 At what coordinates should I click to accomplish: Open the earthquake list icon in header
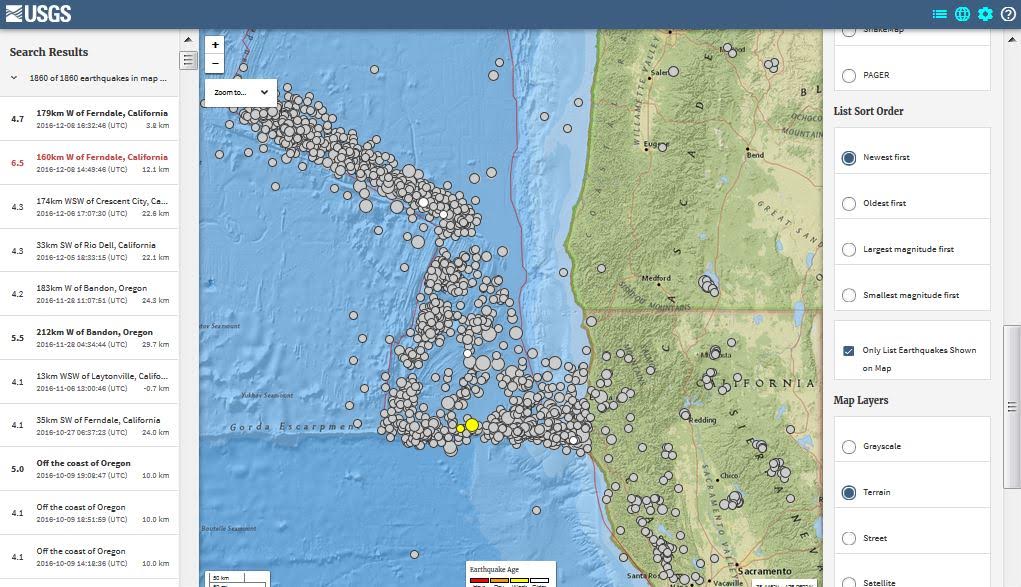(939, 14)
